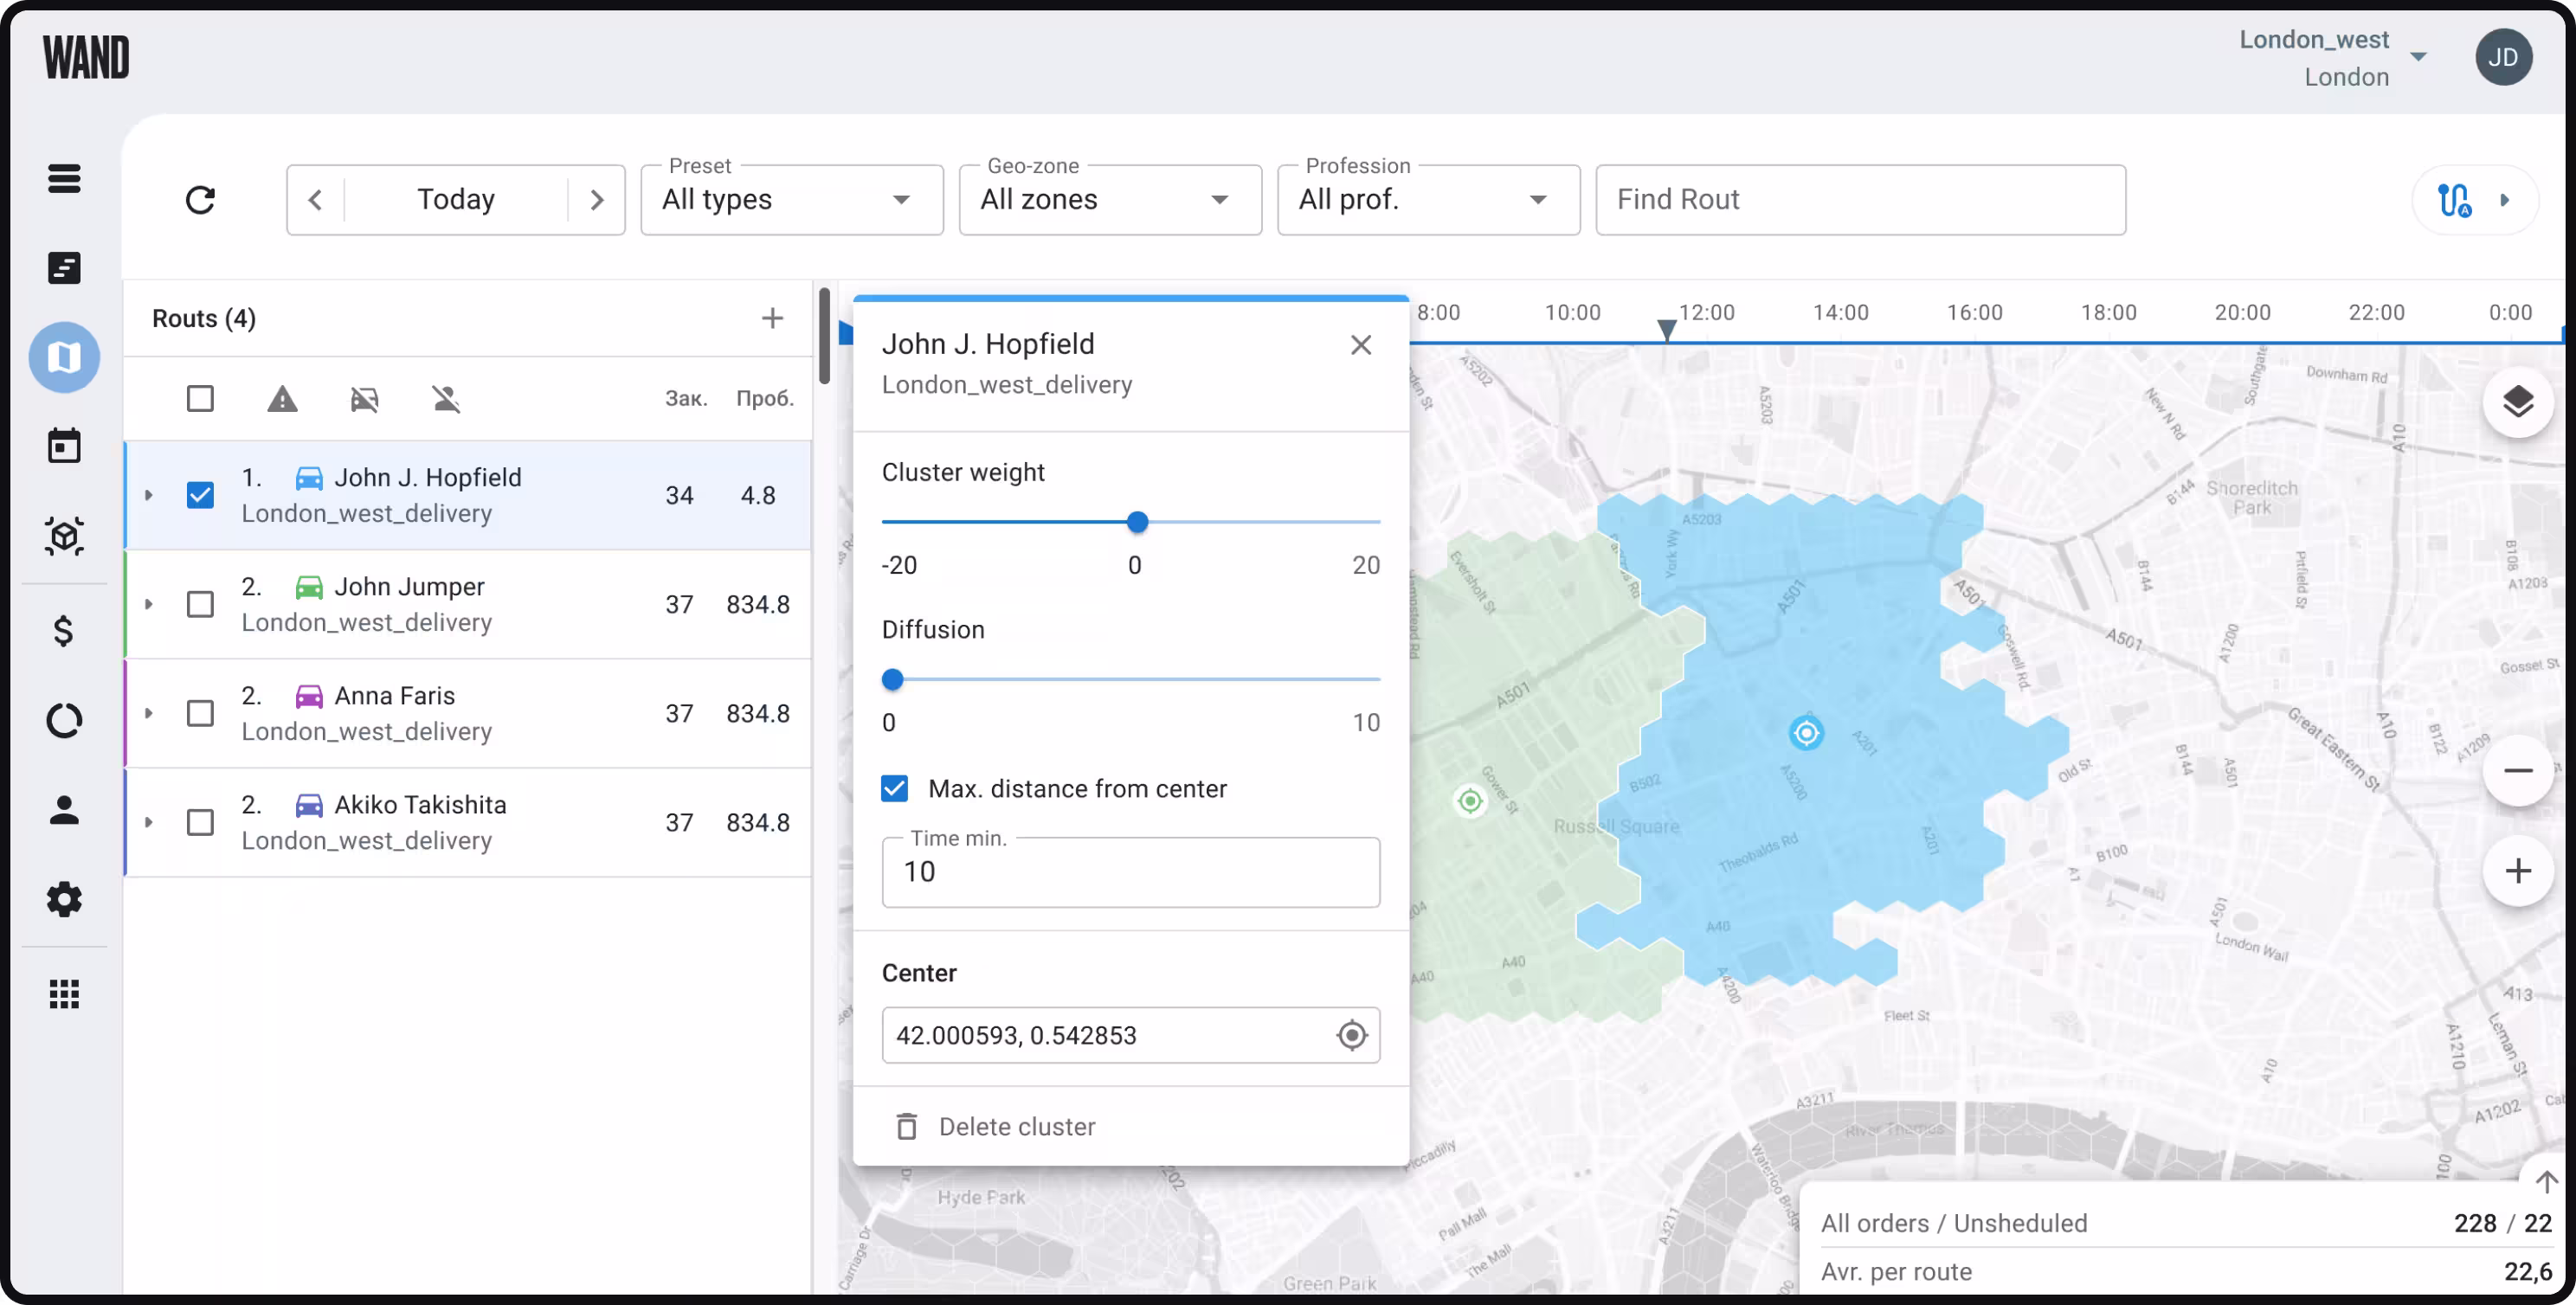Click the locate target icon in Center field
Screen dimensions: 2576x1305
pos(1351,1035)
